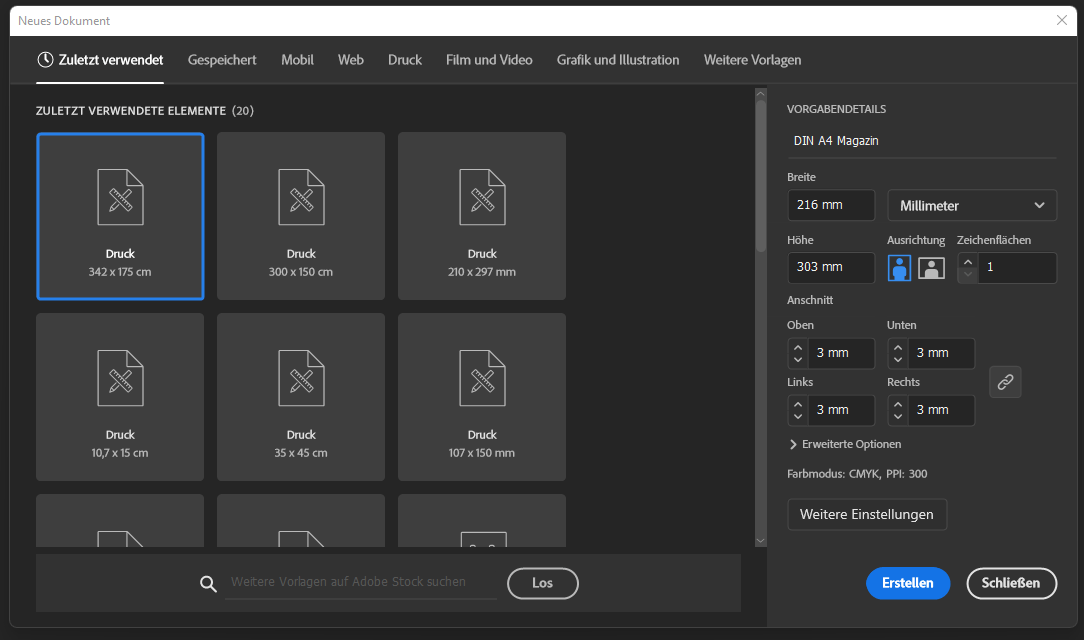
Task: Pick the Druck 210 x 297 mm preset icon
Action: [x=482, y=197]
